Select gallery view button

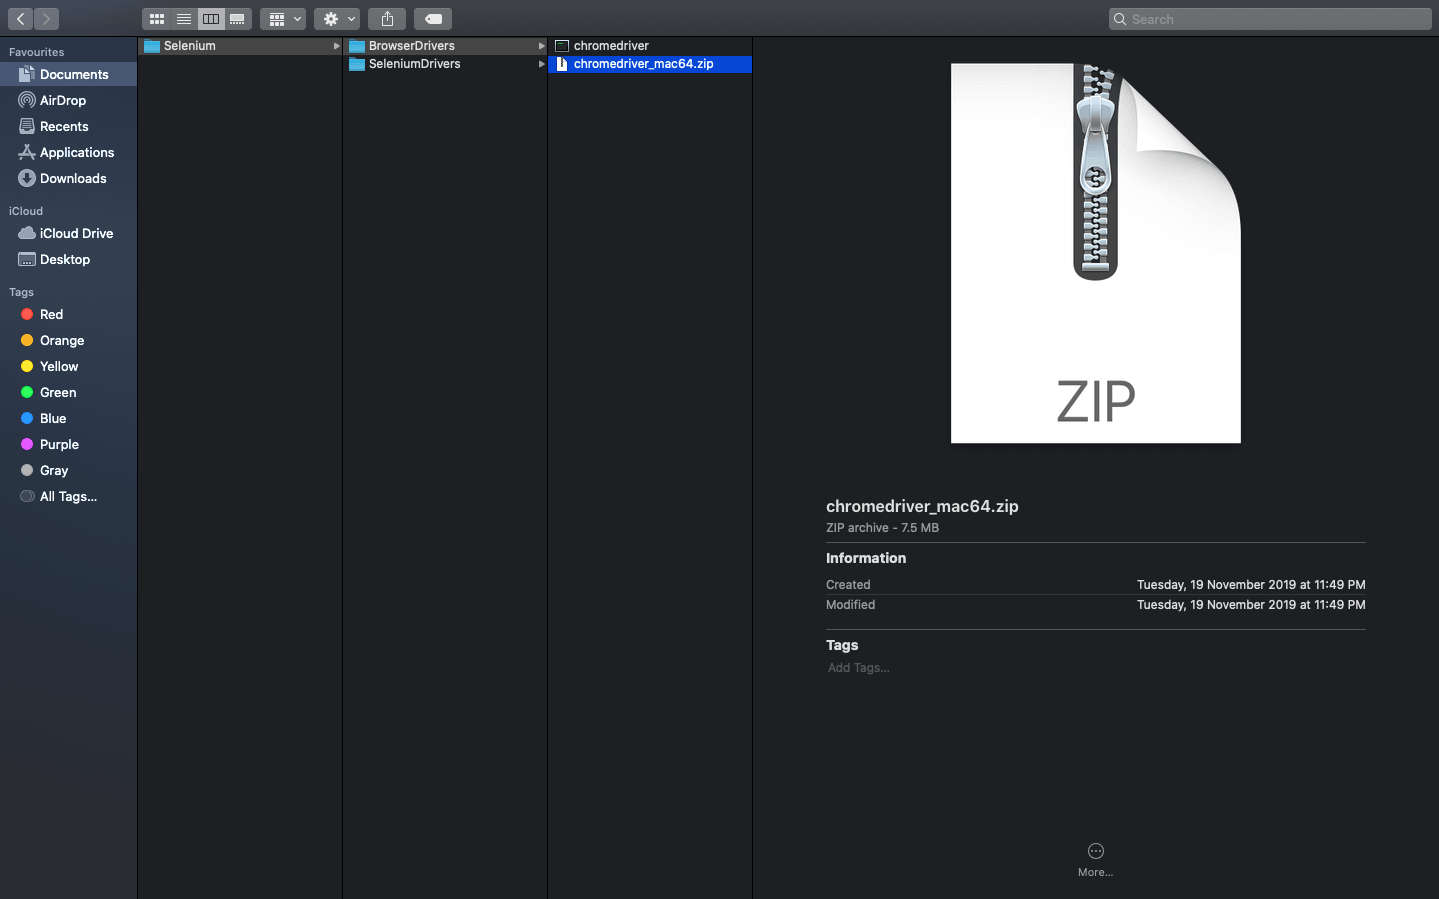coord(238,19)
